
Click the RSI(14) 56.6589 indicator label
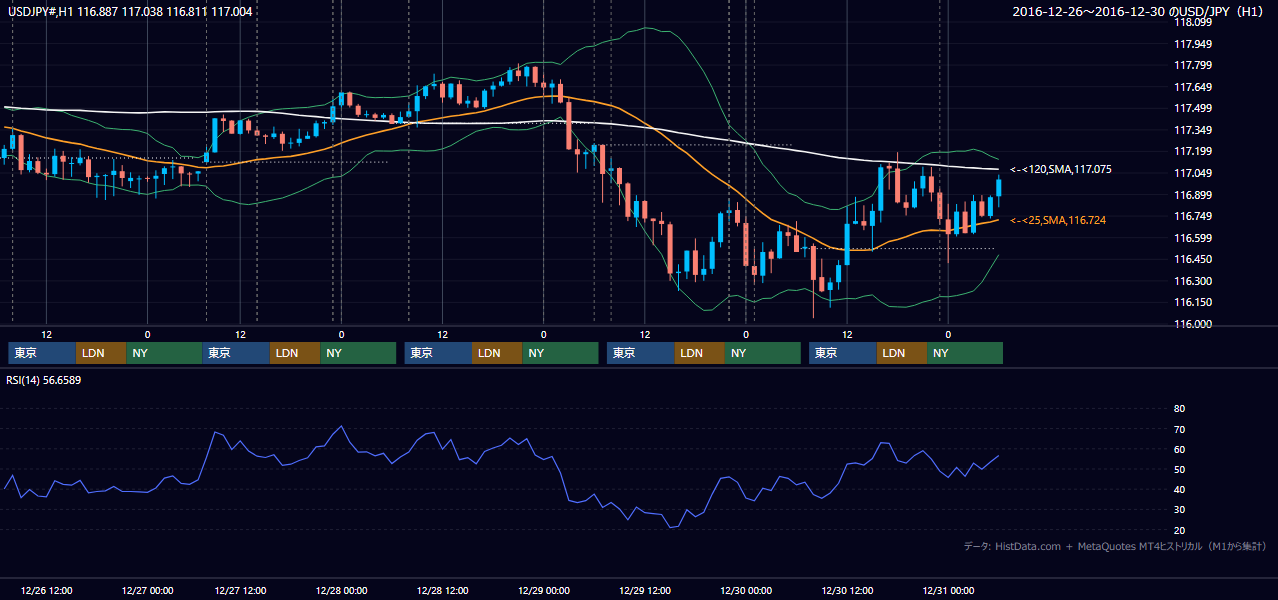pyautogui.click(x=44, y=380)
